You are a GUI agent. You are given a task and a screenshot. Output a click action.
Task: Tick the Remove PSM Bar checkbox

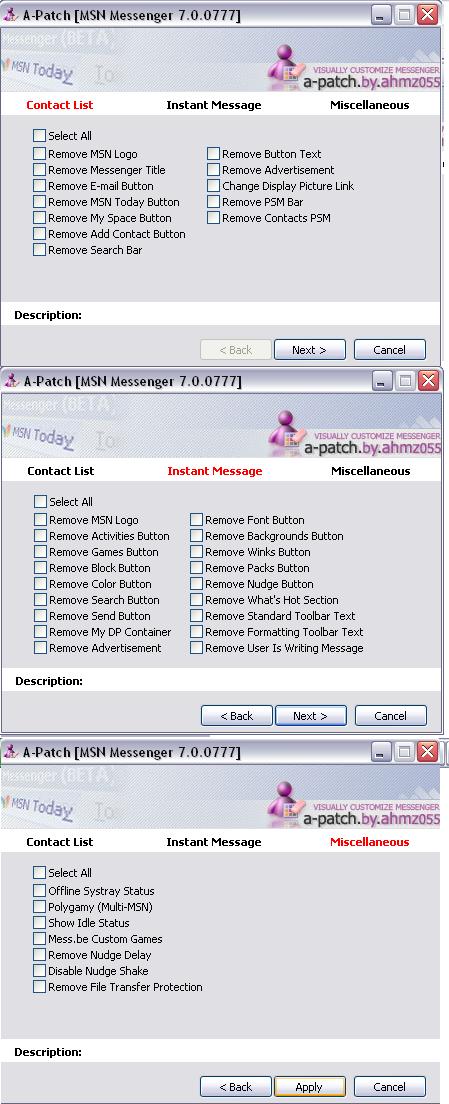[x=213, y=202]
